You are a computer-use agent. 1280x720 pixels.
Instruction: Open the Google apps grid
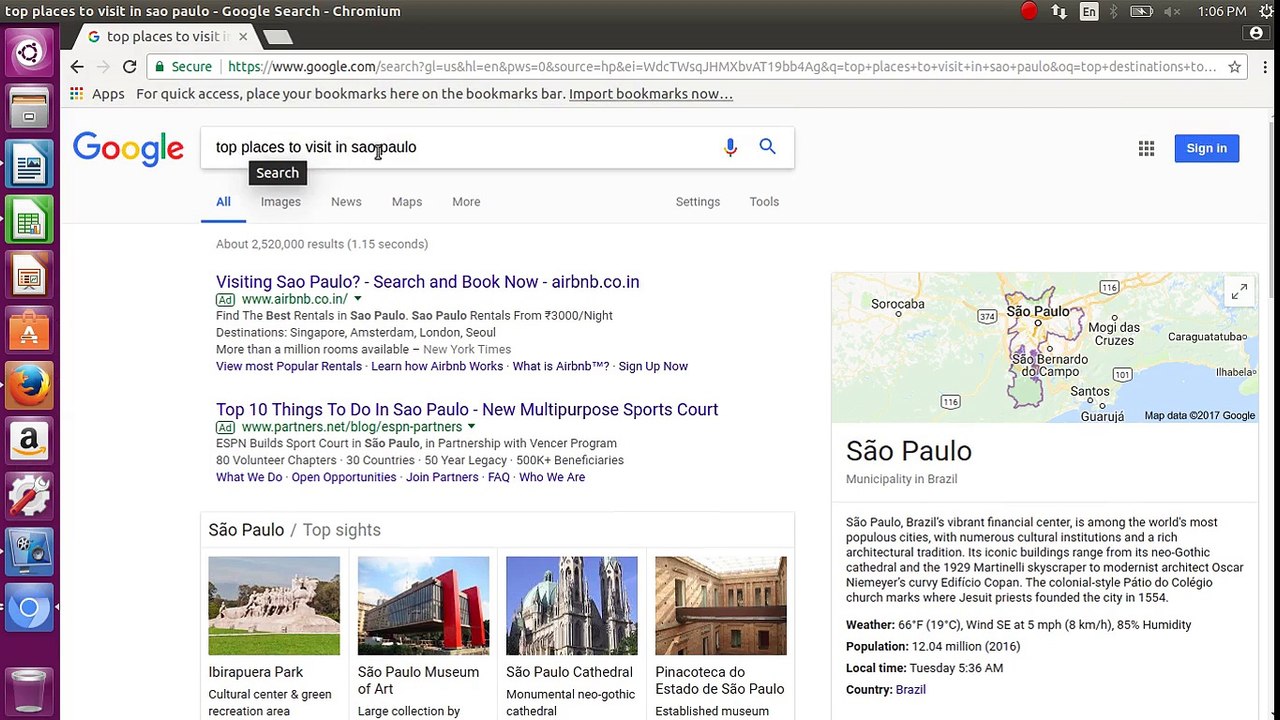click(x=1146, y=148)
